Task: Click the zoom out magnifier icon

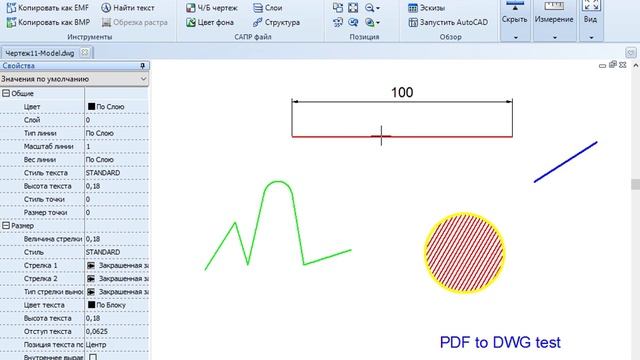Action: [369, 8]
